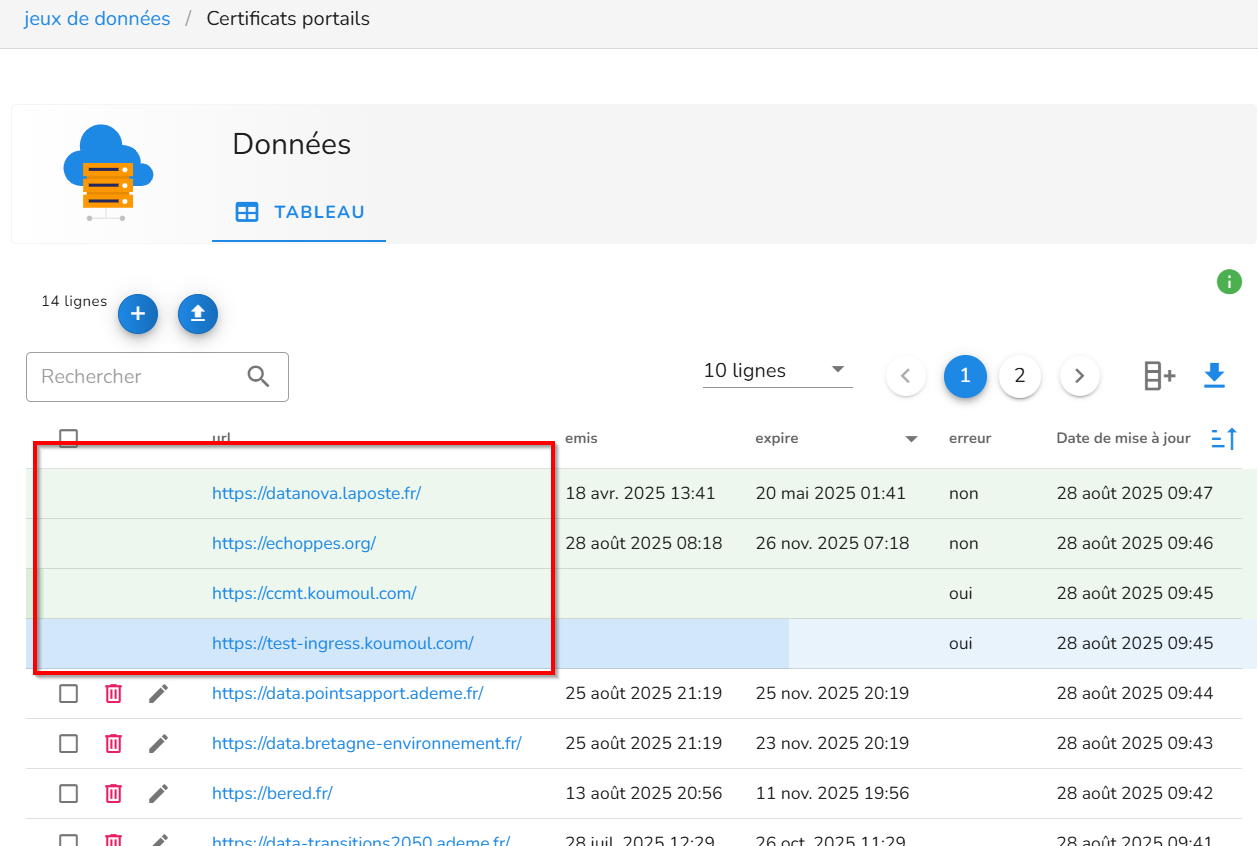This screenshot has height=846, width=1258.
Task: Click the sort order icon near date column
Action: tap(1224, 438)
